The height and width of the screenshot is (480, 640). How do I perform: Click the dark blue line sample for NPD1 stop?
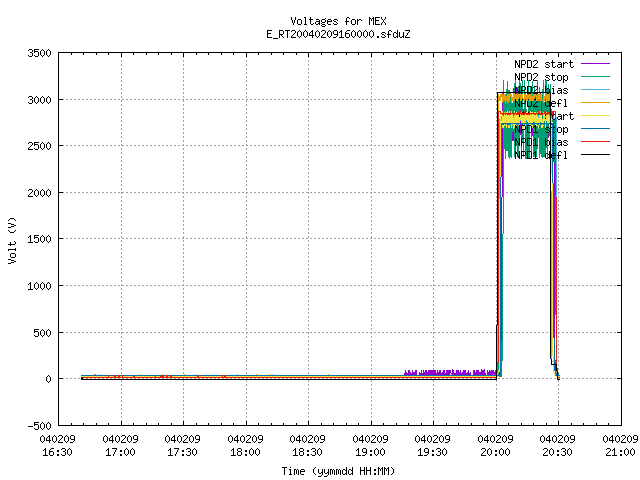click(x=595, y=129)
